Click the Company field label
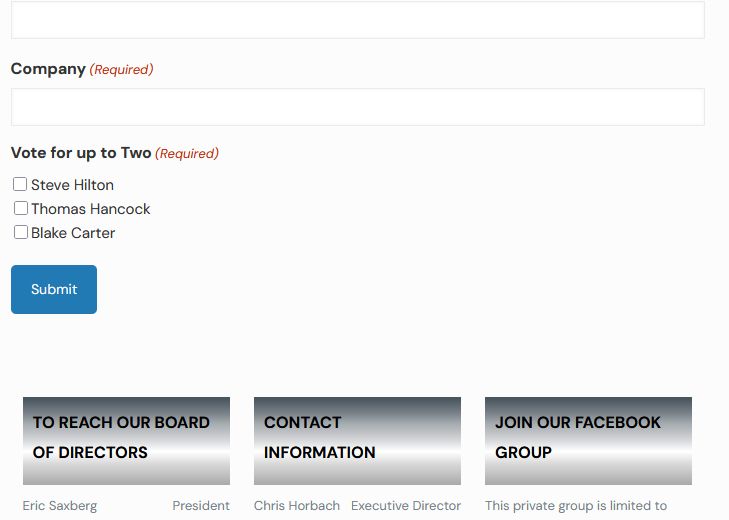 click(x=48, y=69)
